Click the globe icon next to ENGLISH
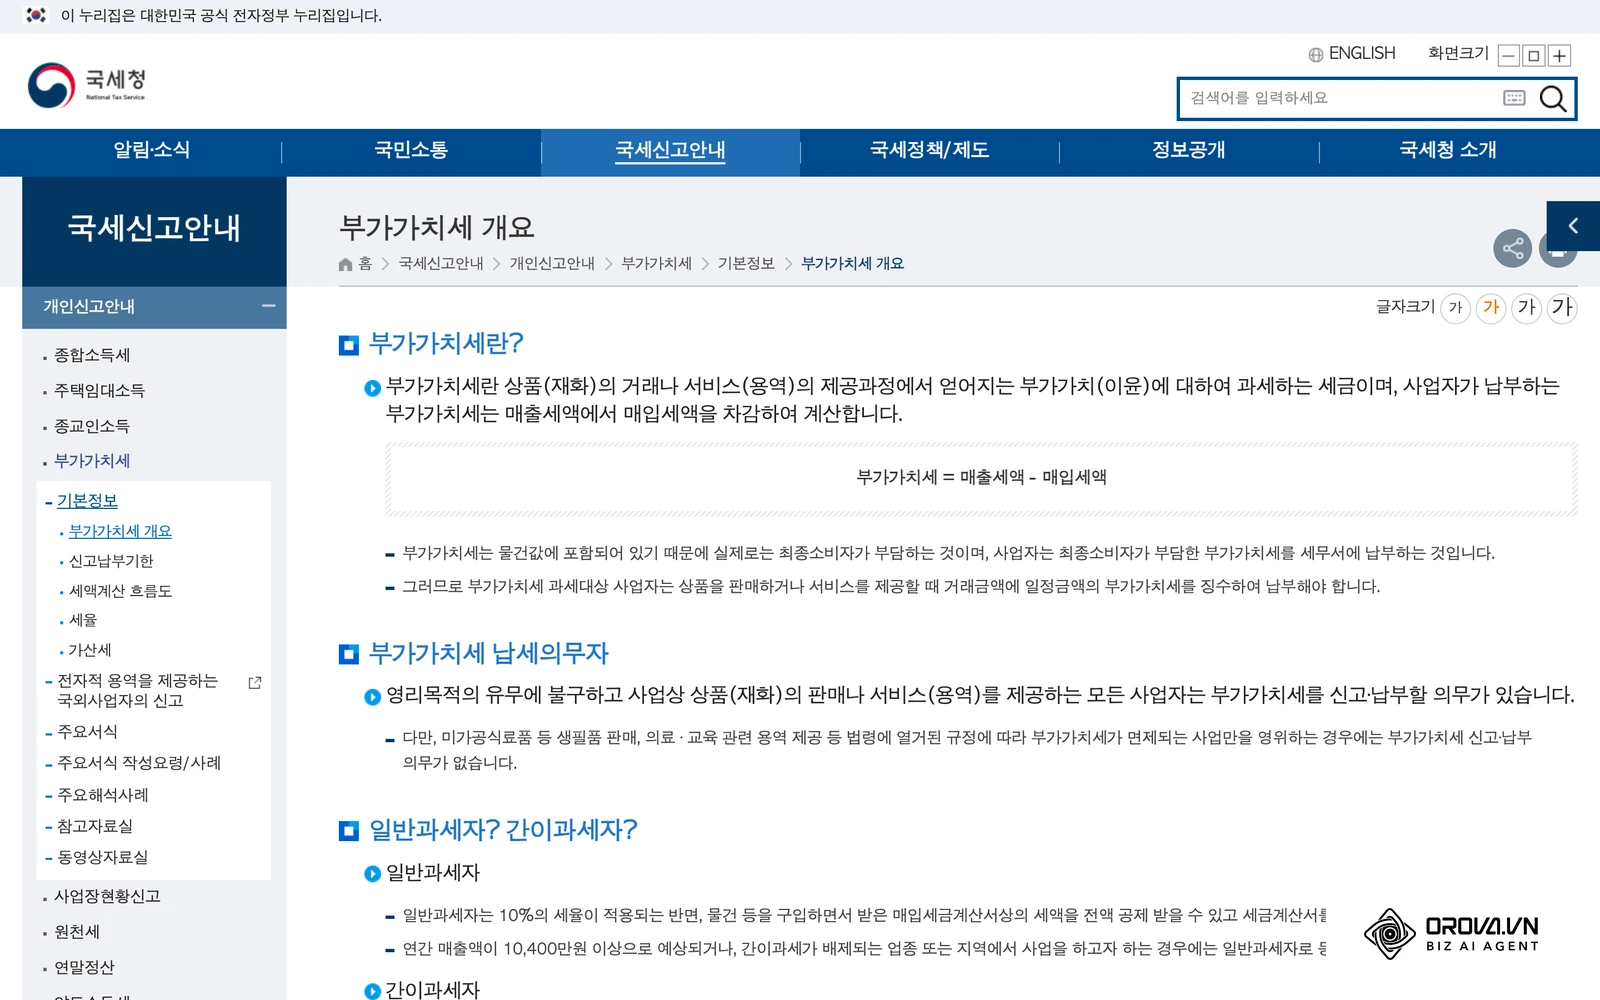1600x1000 pixels. [1316, 55]
